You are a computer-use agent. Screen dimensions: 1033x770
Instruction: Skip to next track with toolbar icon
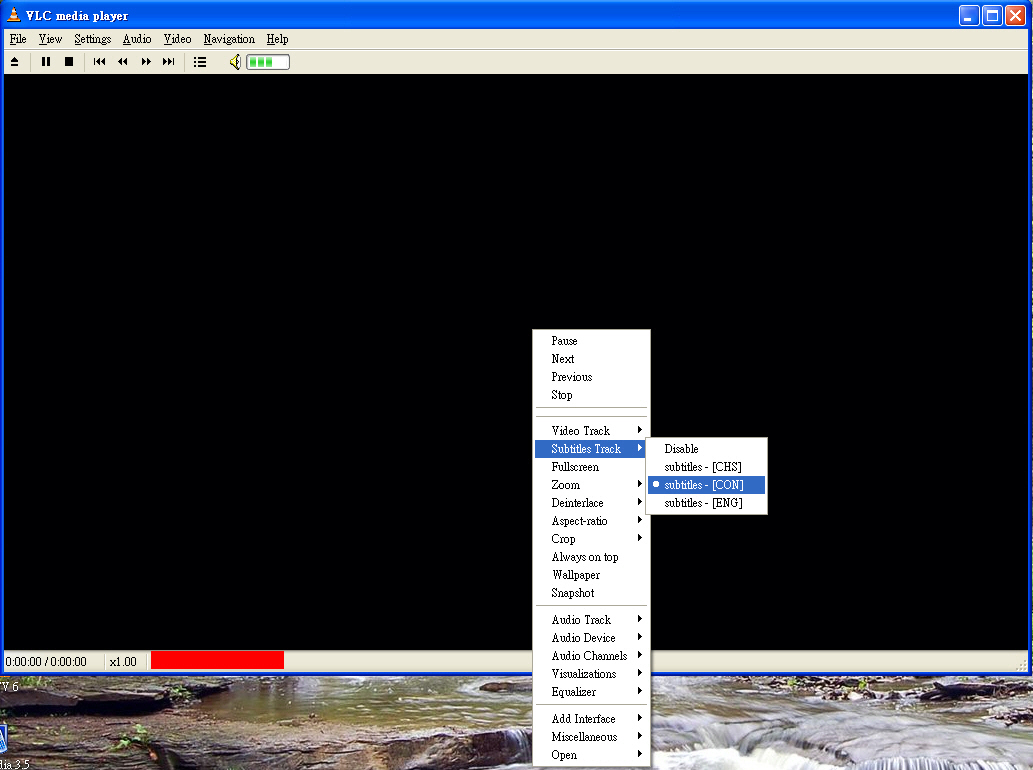169,62
